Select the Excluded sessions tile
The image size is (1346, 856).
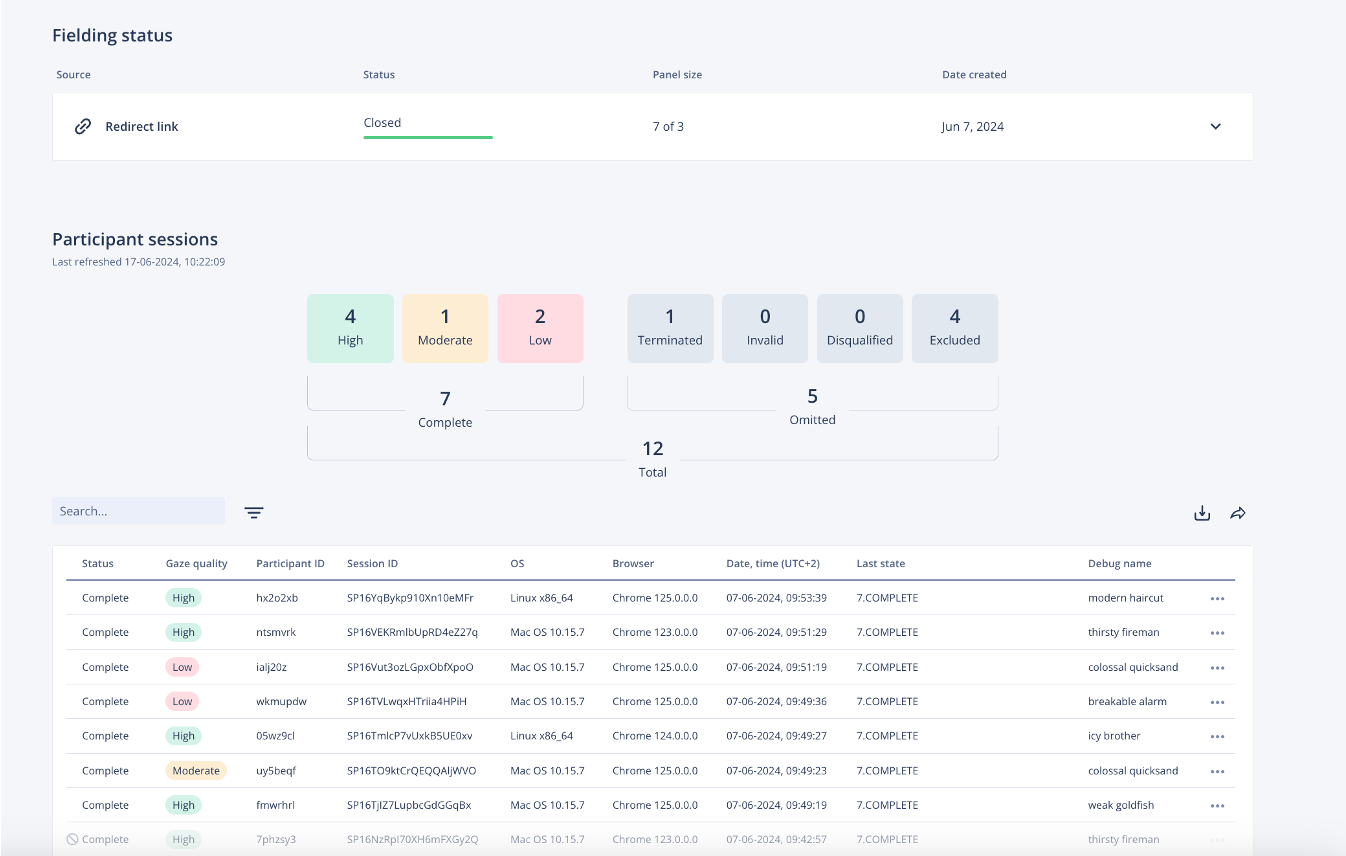pyautogui.click(x=955, y=328)
